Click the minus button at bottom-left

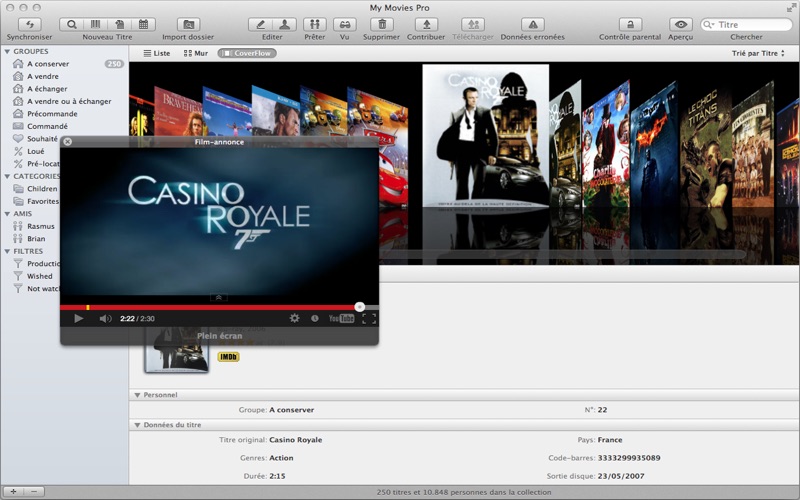click(34, 492)
